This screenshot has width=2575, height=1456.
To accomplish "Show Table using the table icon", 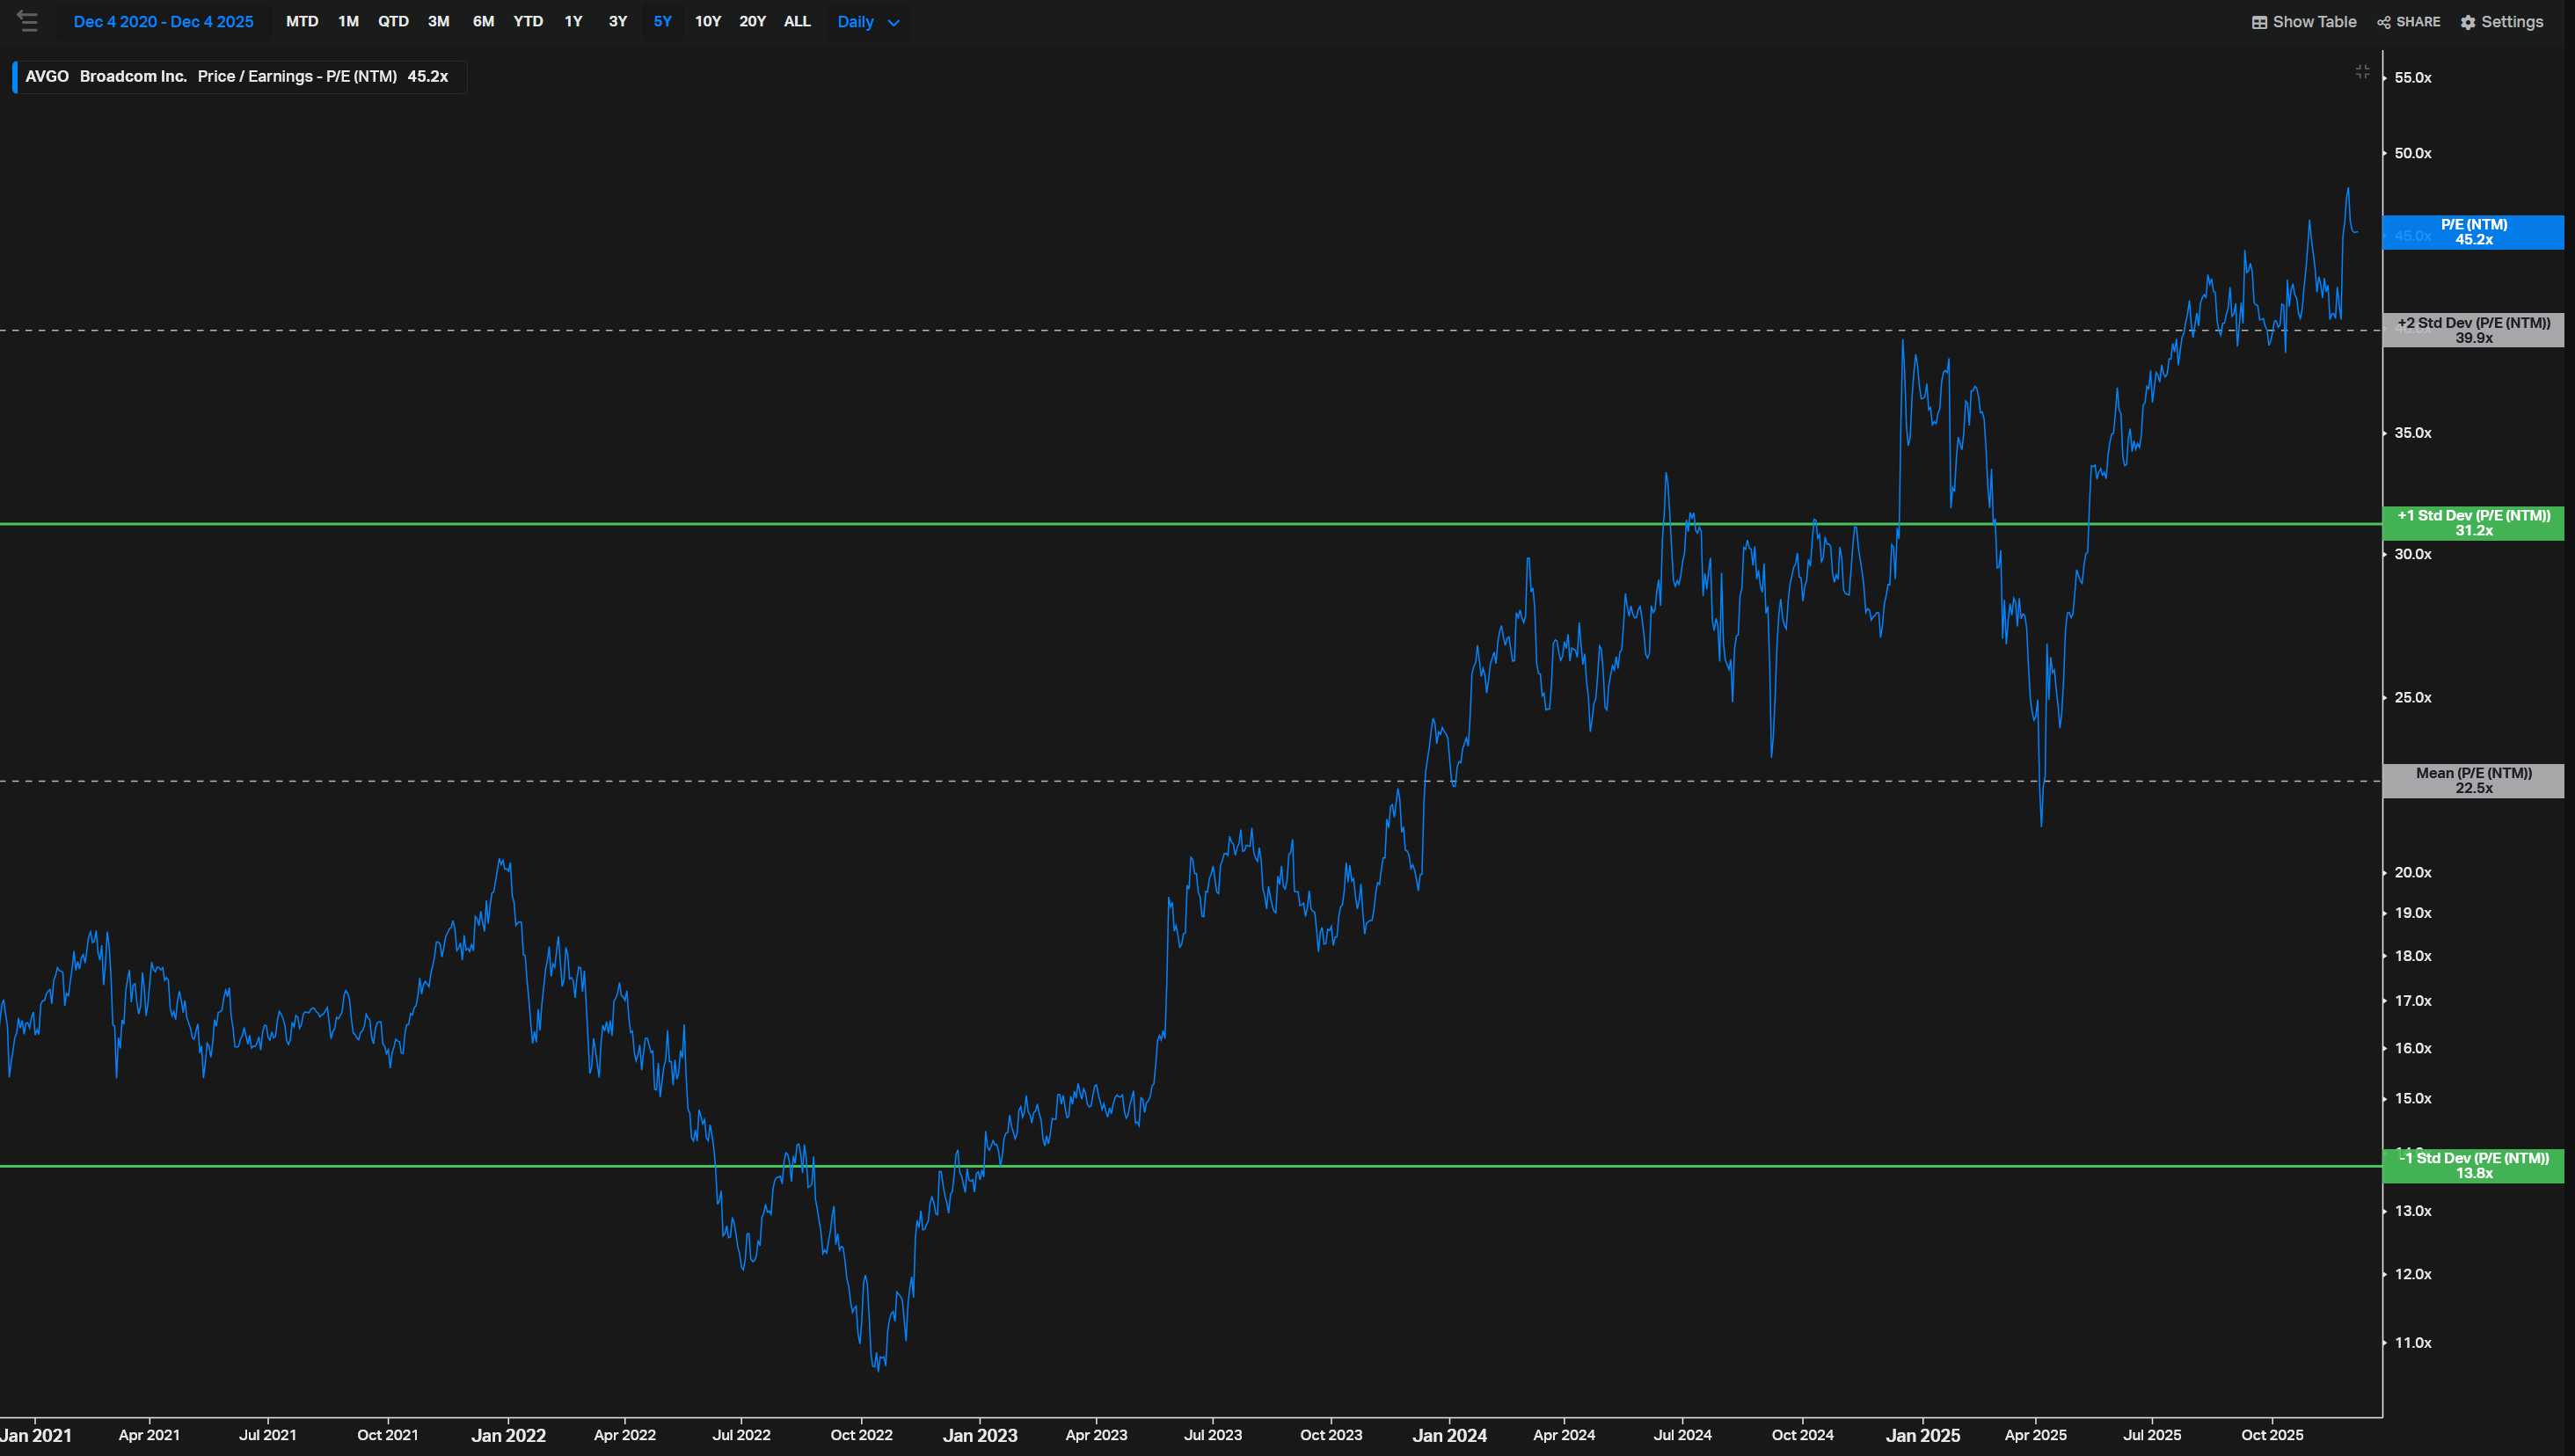I will point(2259,22).
